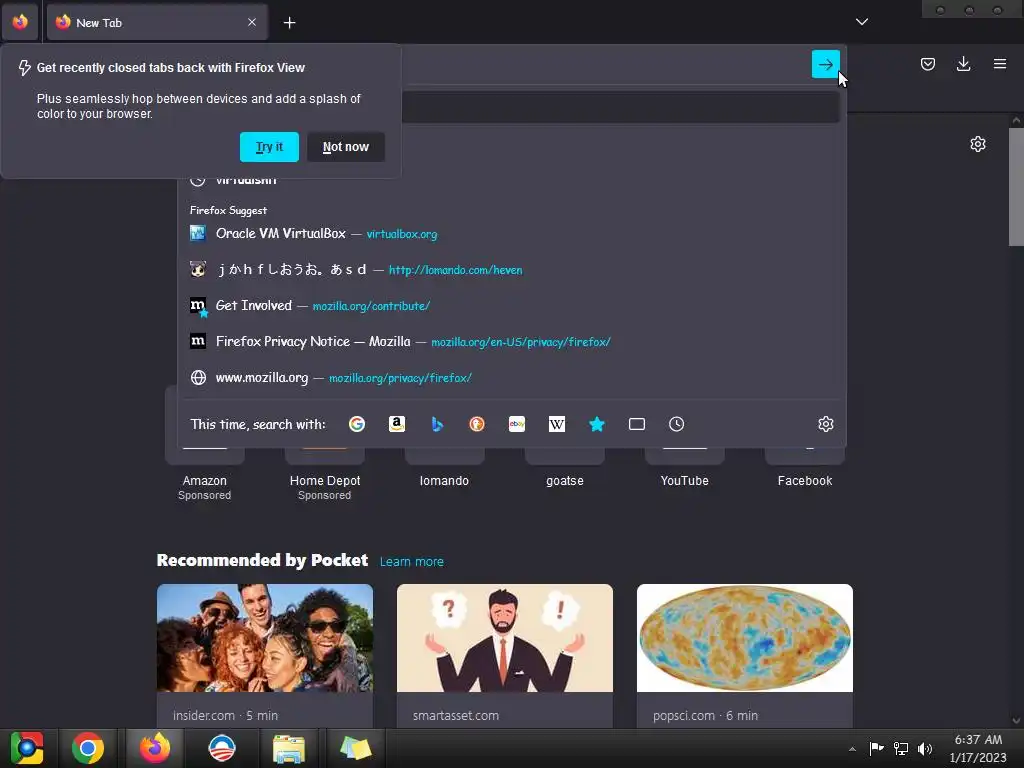Open the popsci.com article thumbnail

[744, 638]
